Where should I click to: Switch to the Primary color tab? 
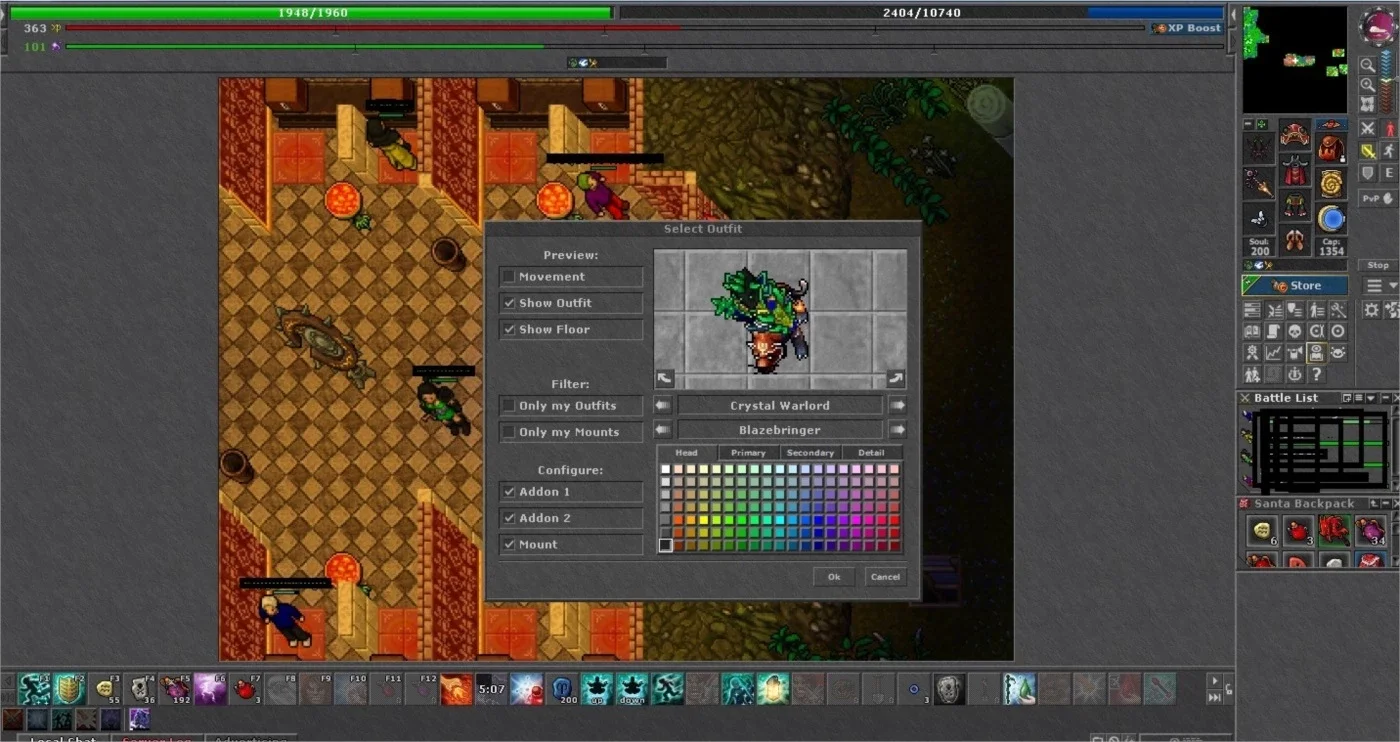tap(748, 453)
